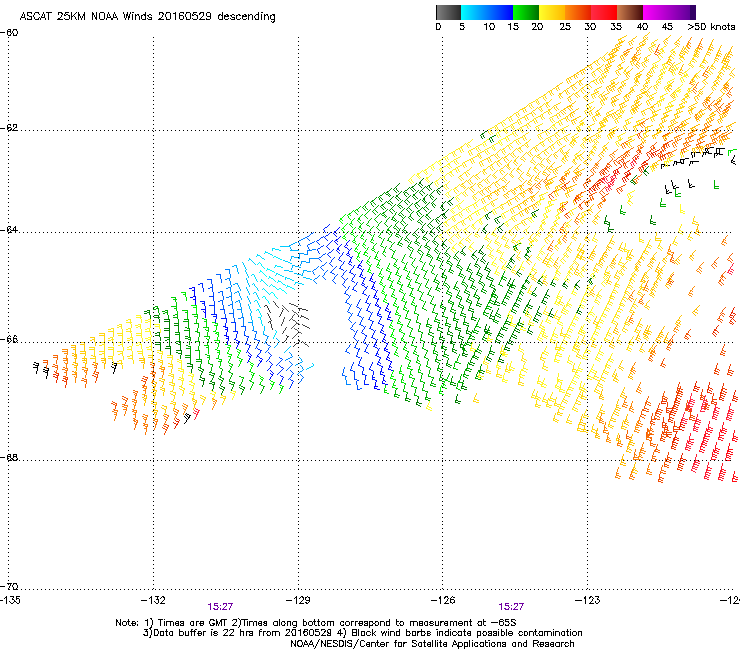Click the -129 longitude axis label
Screen dimensions: 740x650
point(298,600)
